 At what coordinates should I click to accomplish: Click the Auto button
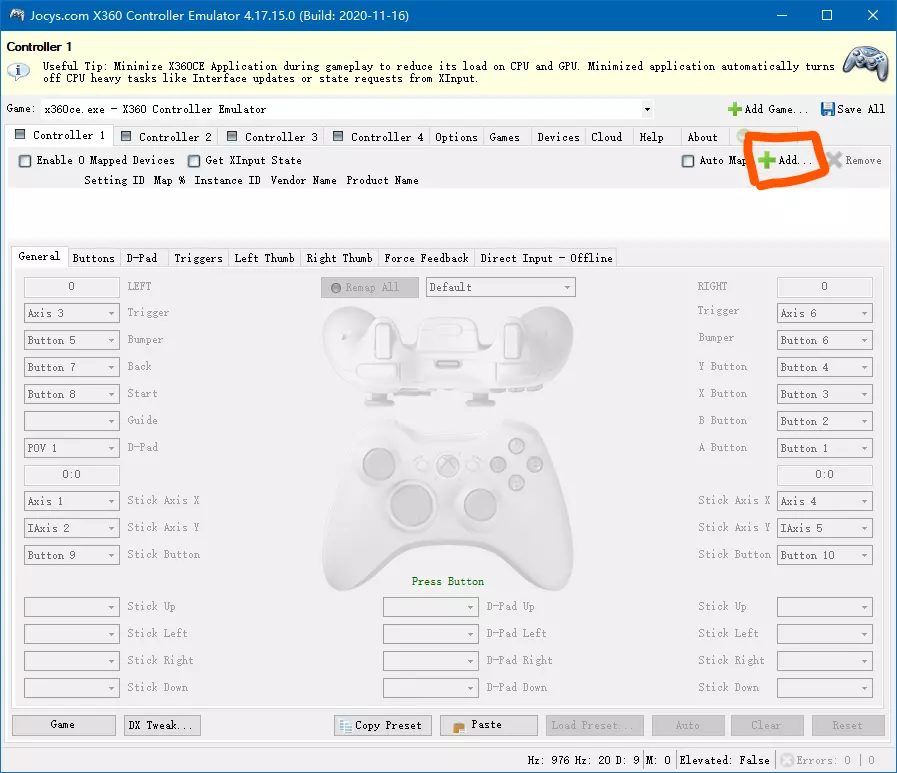[x=688, y=725]
